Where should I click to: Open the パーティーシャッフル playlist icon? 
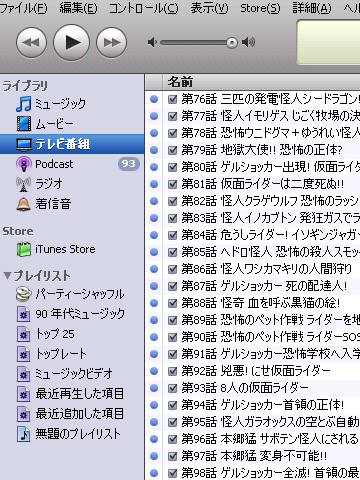click(x=24, y=294)
